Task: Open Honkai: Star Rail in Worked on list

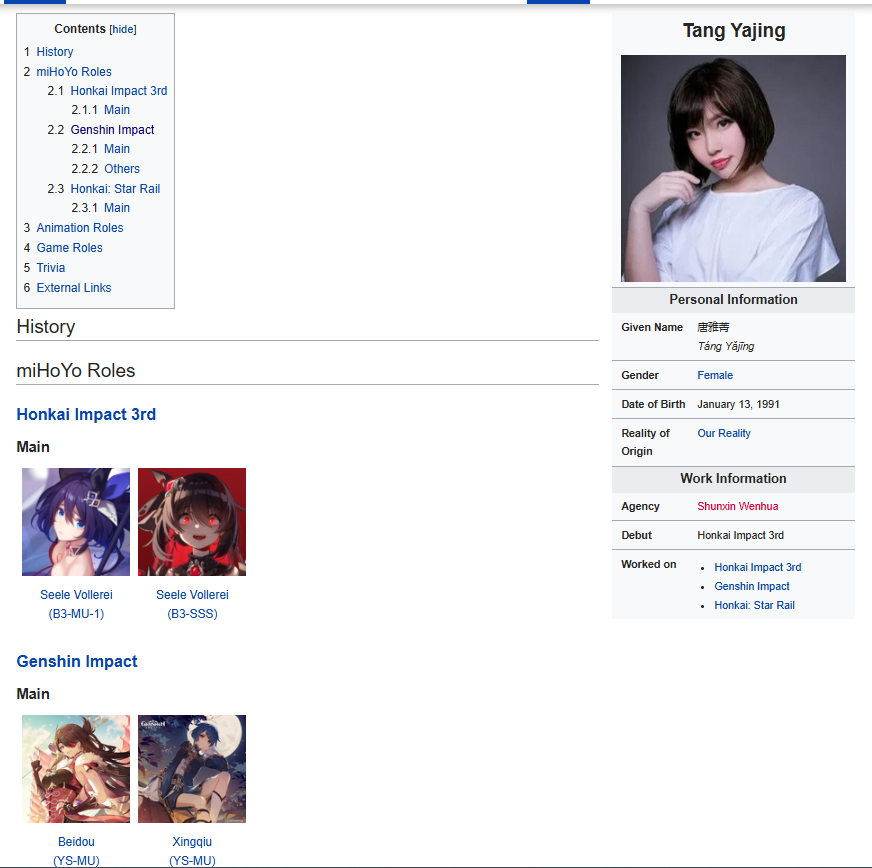Action: [754, 605]
